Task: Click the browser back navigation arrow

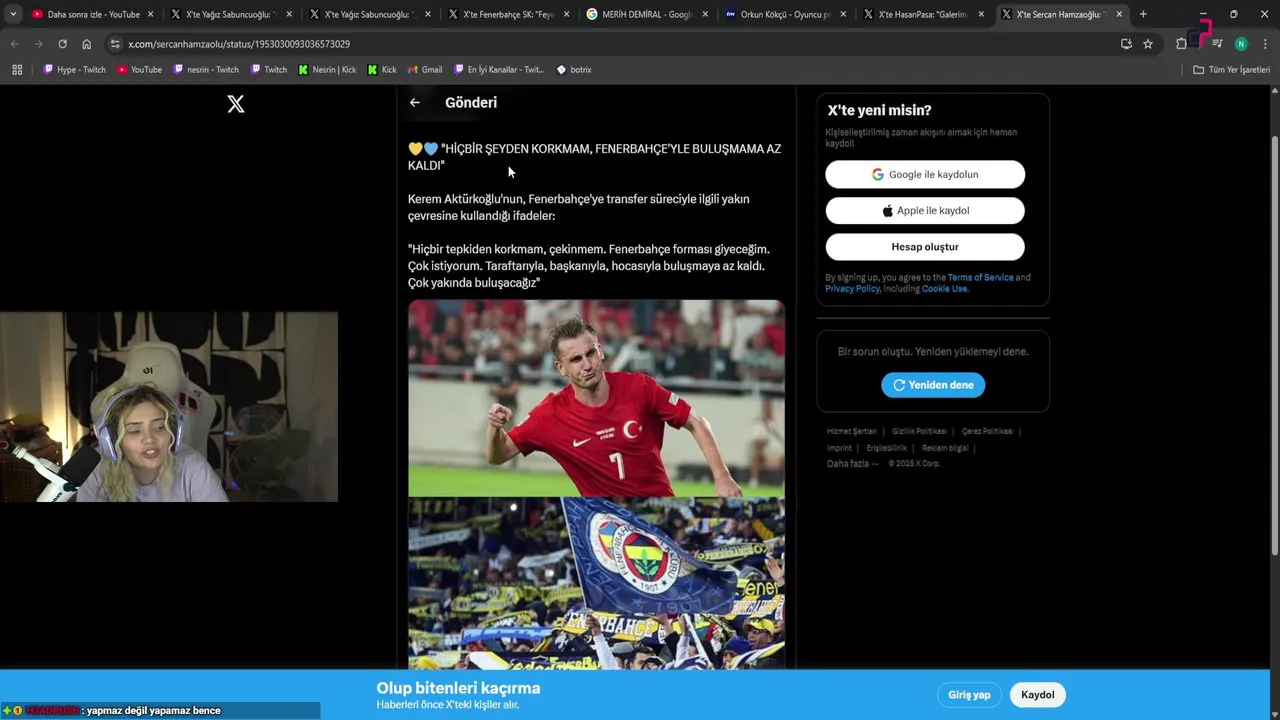Action: pyautogui.click(x=15, y=44)
